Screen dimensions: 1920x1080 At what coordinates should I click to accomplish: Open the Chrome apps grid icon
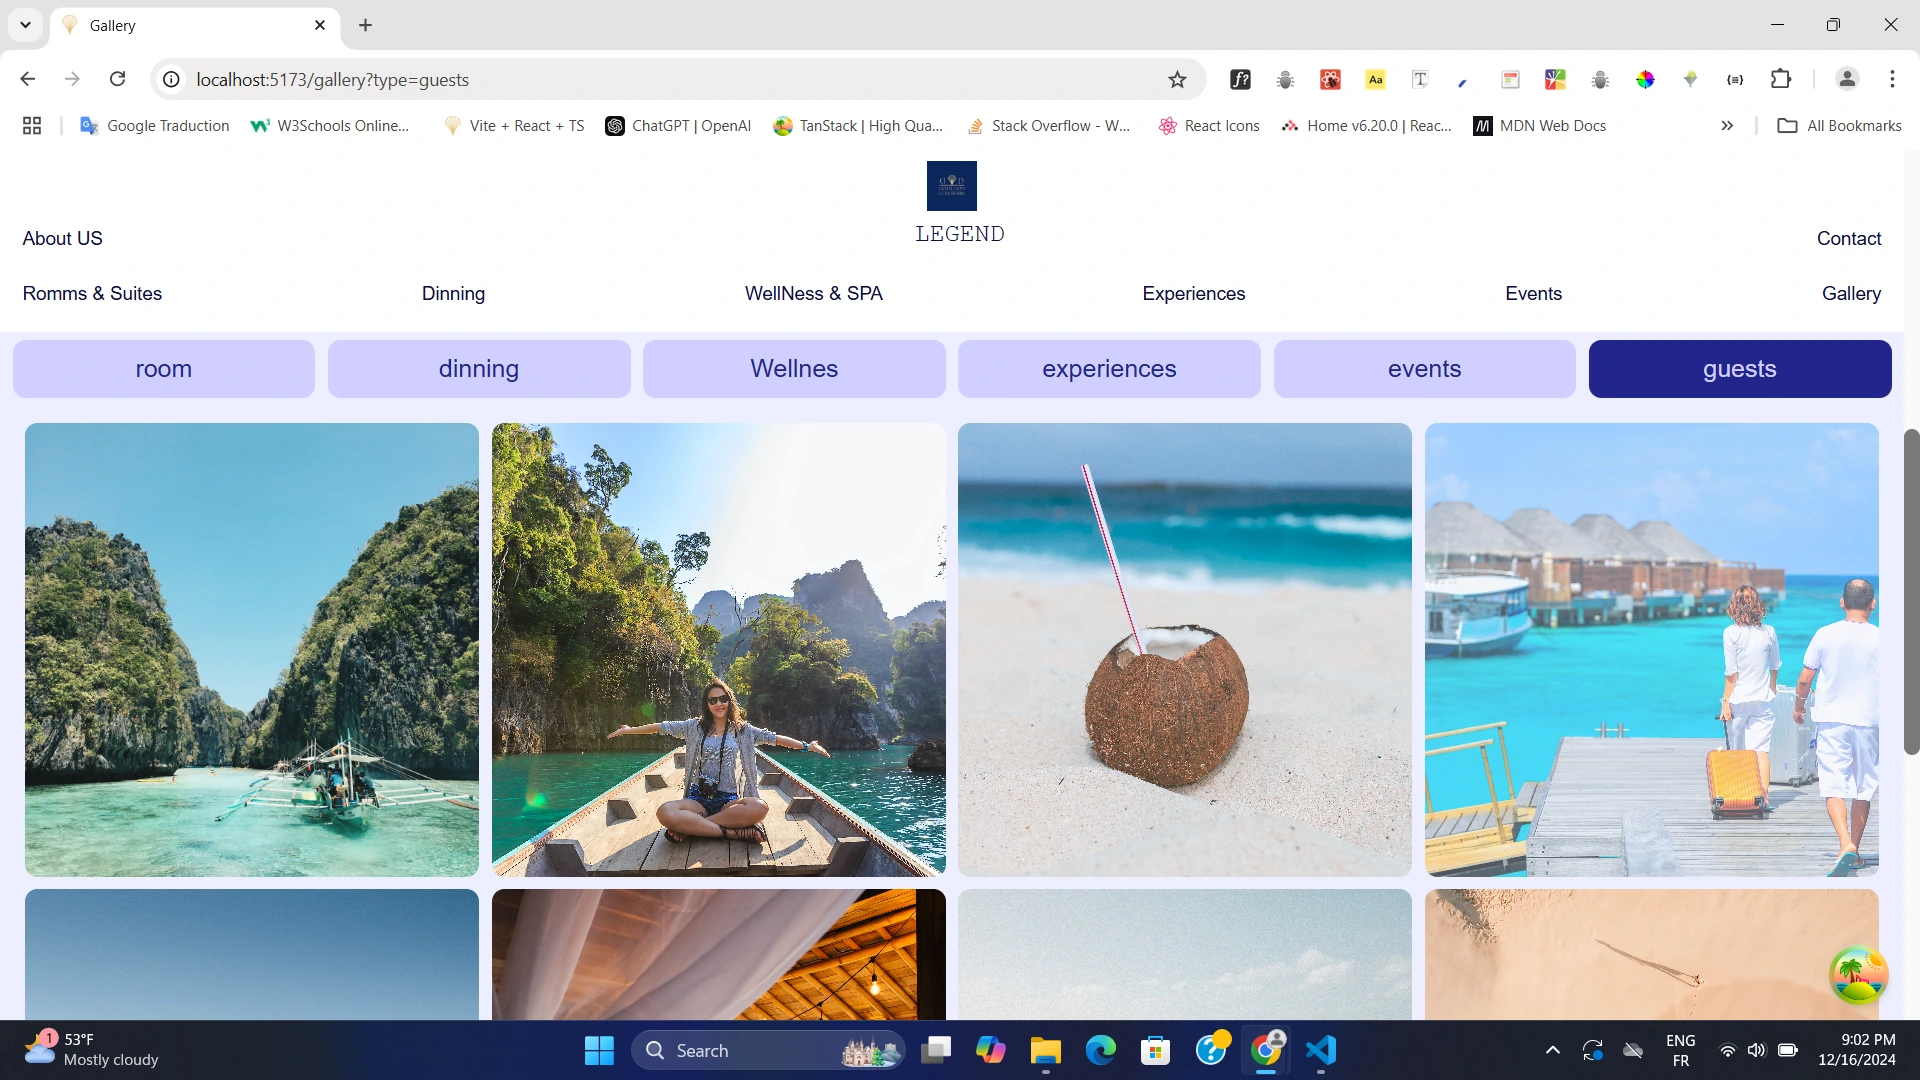[x=32, y=126]
